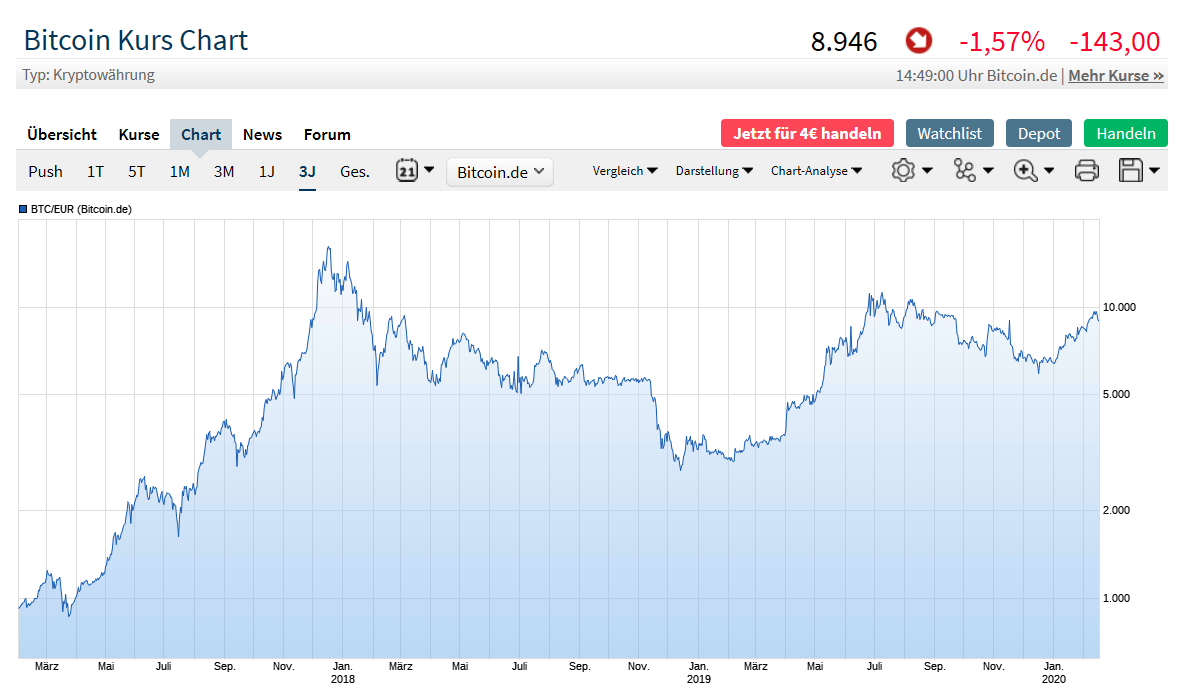The width and height of the screenshot is (1183, 689).
Task: Expand the arrow beside the save icon
Action: coord(1154,171)
